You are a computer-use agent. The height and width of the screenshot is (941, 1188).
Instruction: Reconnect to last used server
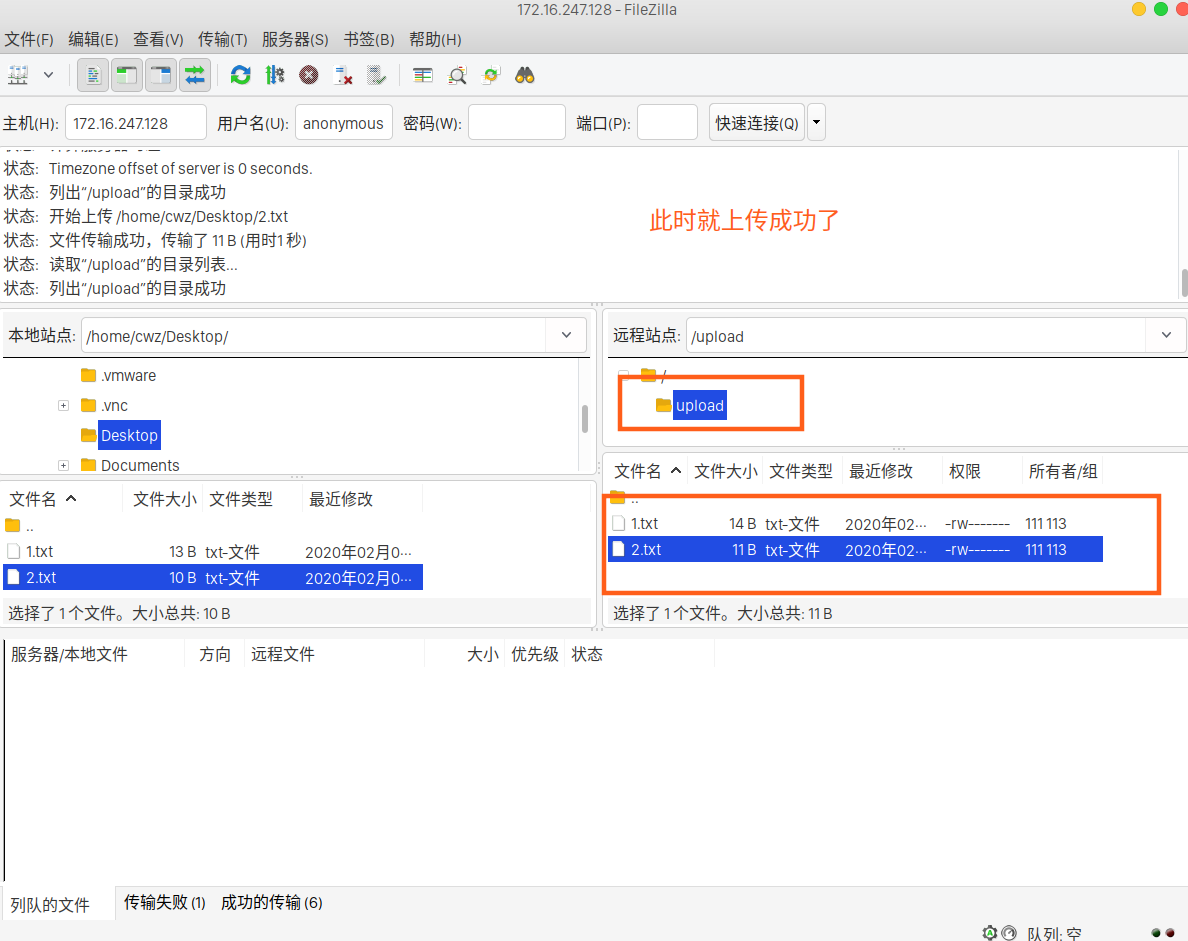click(x=377, y=75)
